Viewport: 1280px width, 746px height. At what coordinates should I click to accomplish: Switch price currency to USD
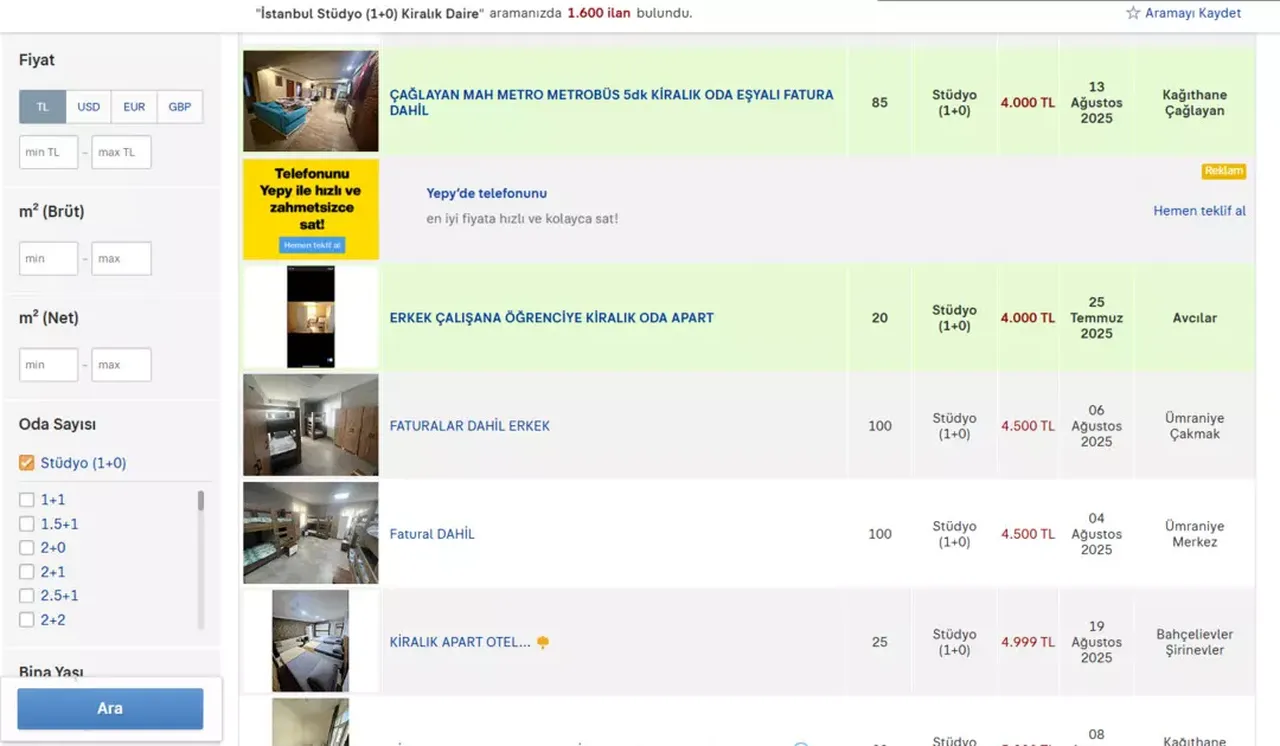tap(89, 107)
